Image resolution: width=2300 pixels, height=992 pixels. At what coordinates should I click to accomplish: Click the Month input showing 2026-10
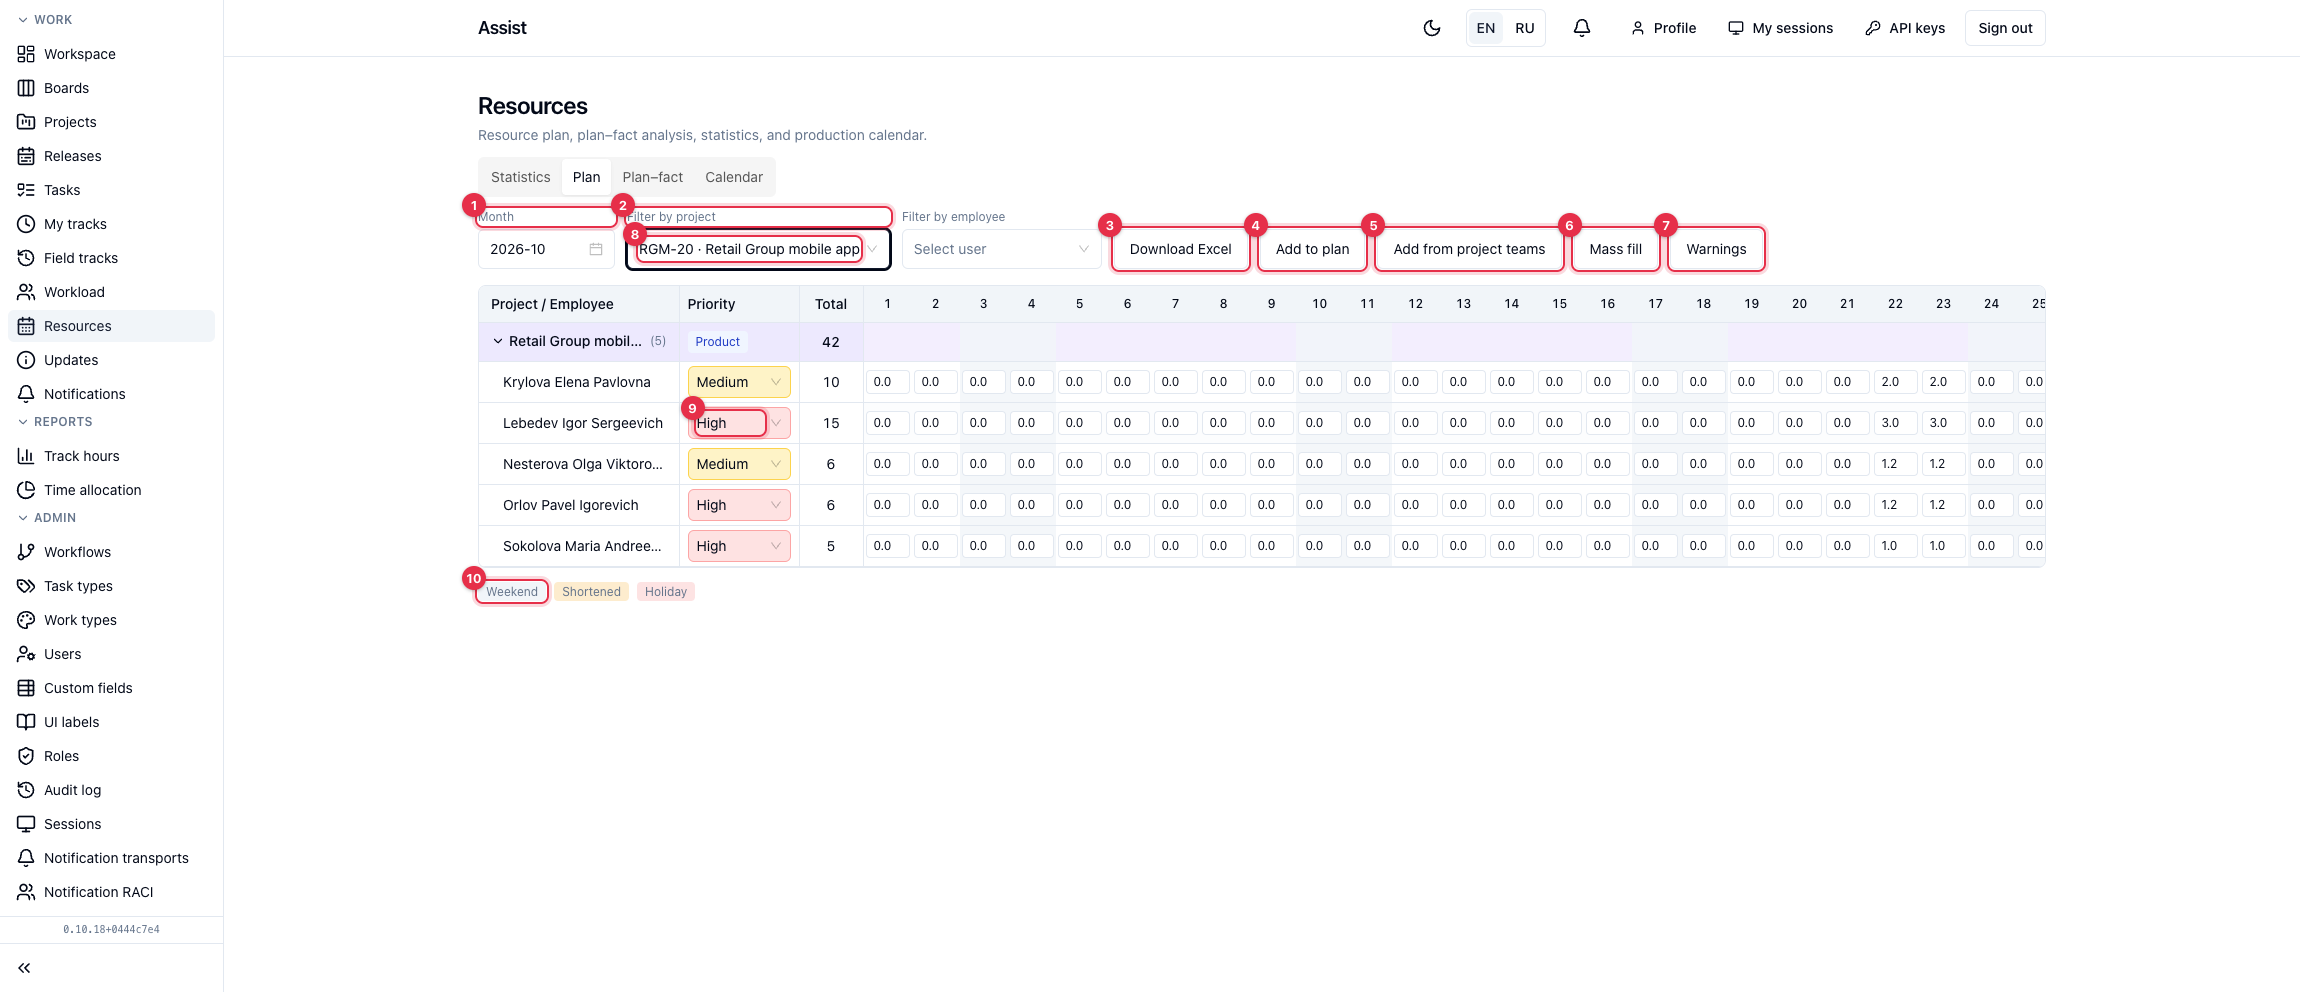coord(546,249)
